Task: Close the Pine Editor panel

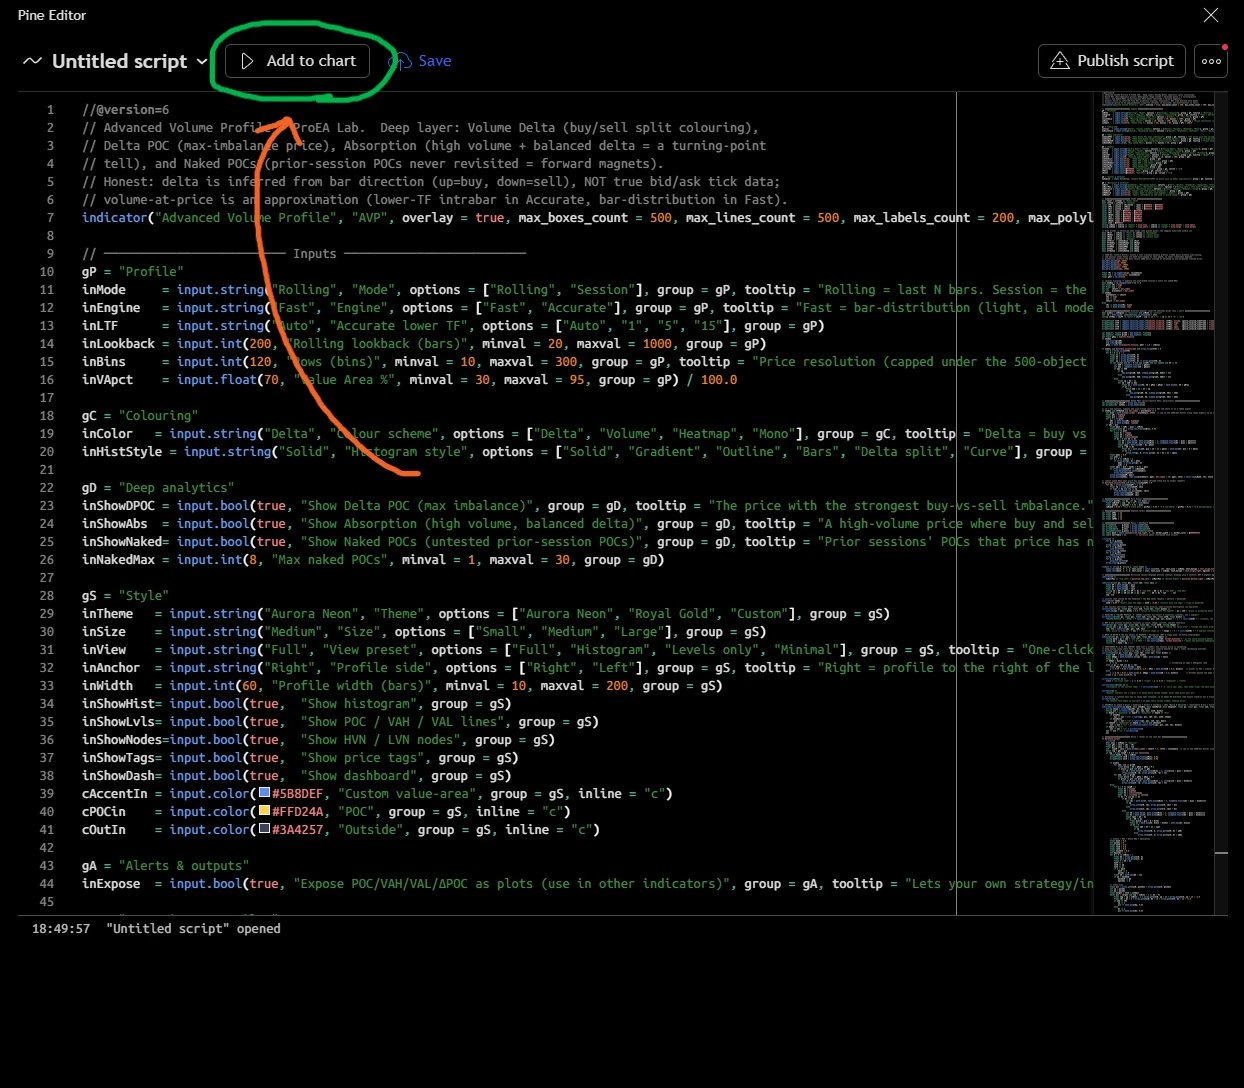Action: [x=1211, y=15]
